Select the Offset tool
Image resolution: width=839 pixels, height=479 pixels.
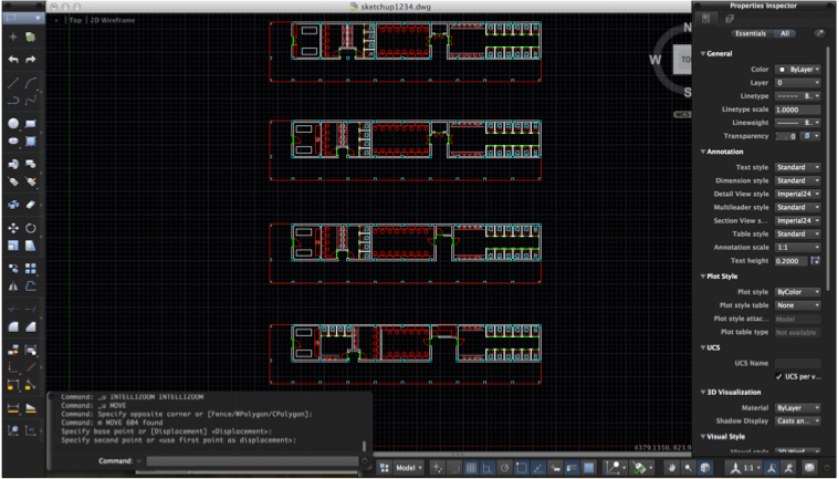(x=30, y=286)
